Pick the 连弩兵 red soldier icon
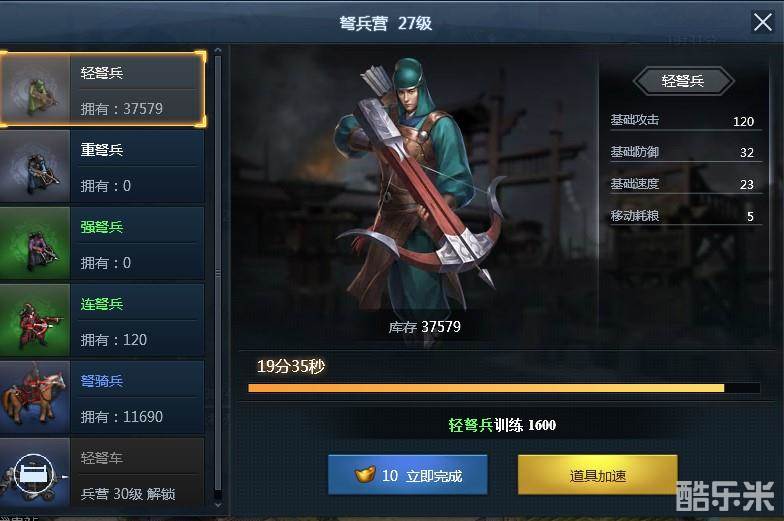784x521 pixels. pos(35,320)
